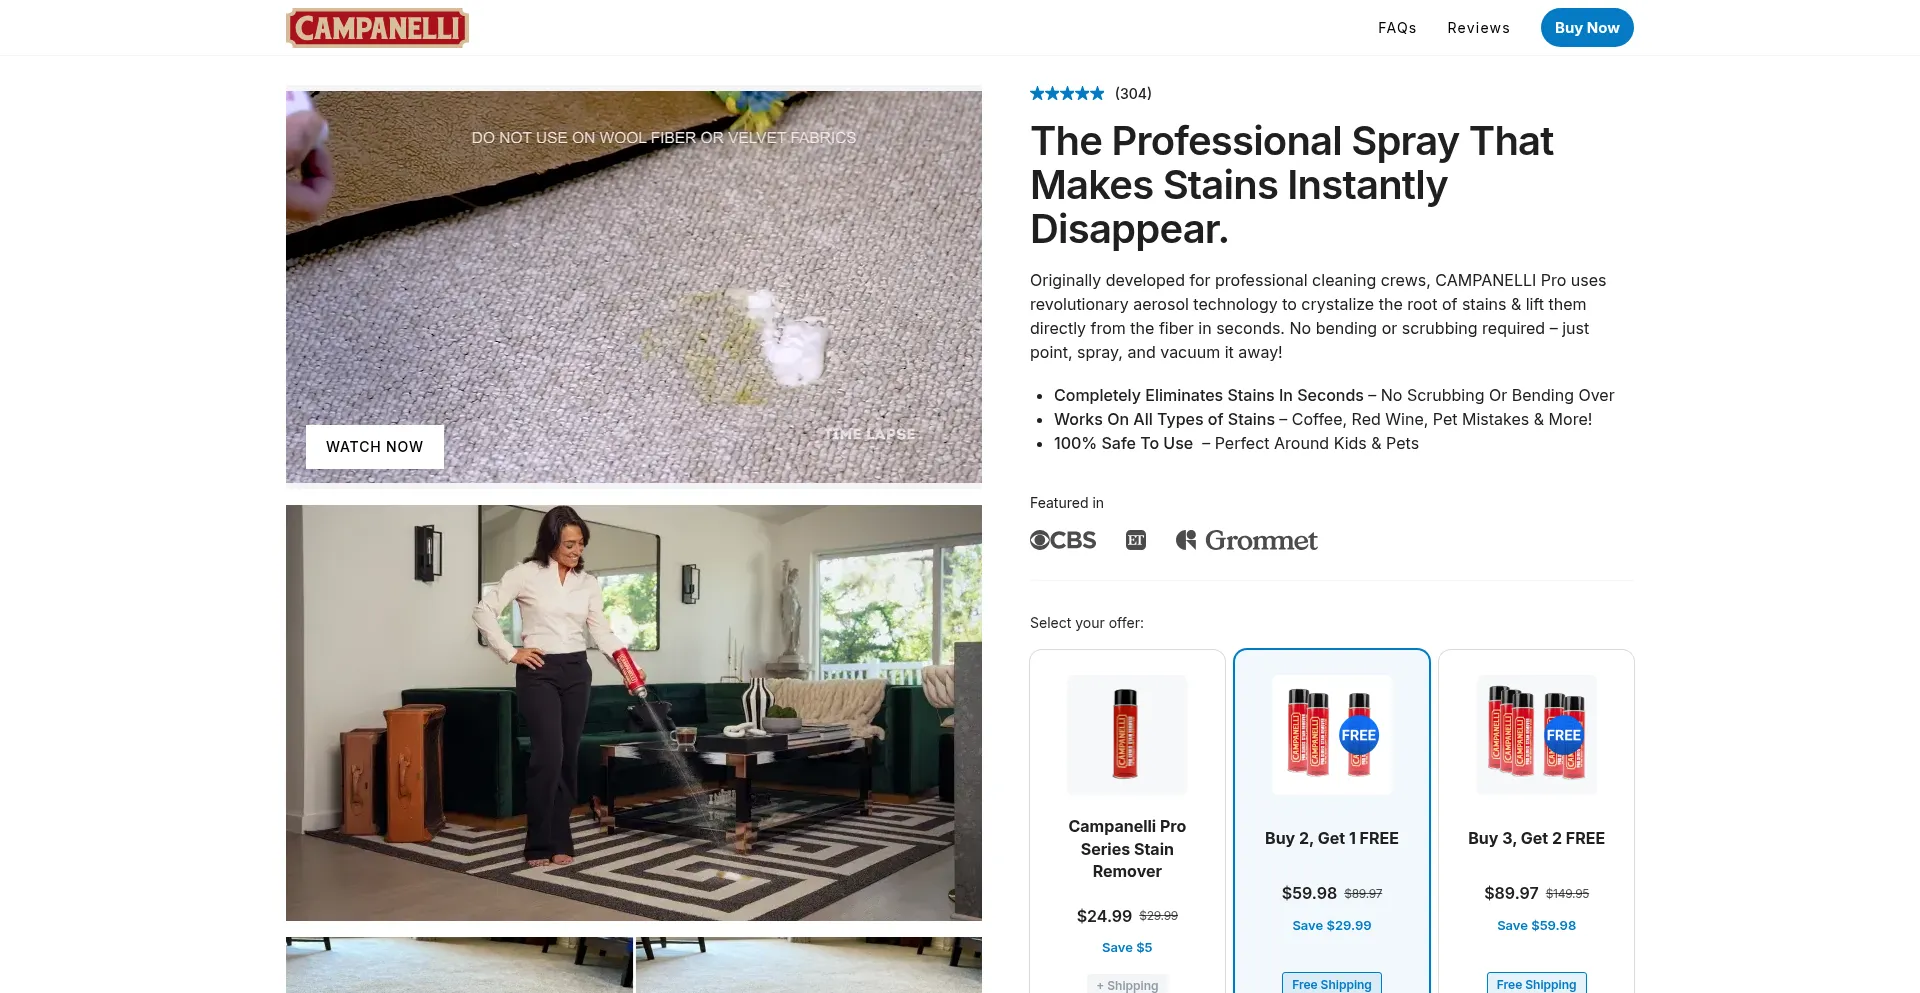Click the Grommet logo
Screen dimensions: 1920x993
pos(1247,540)
